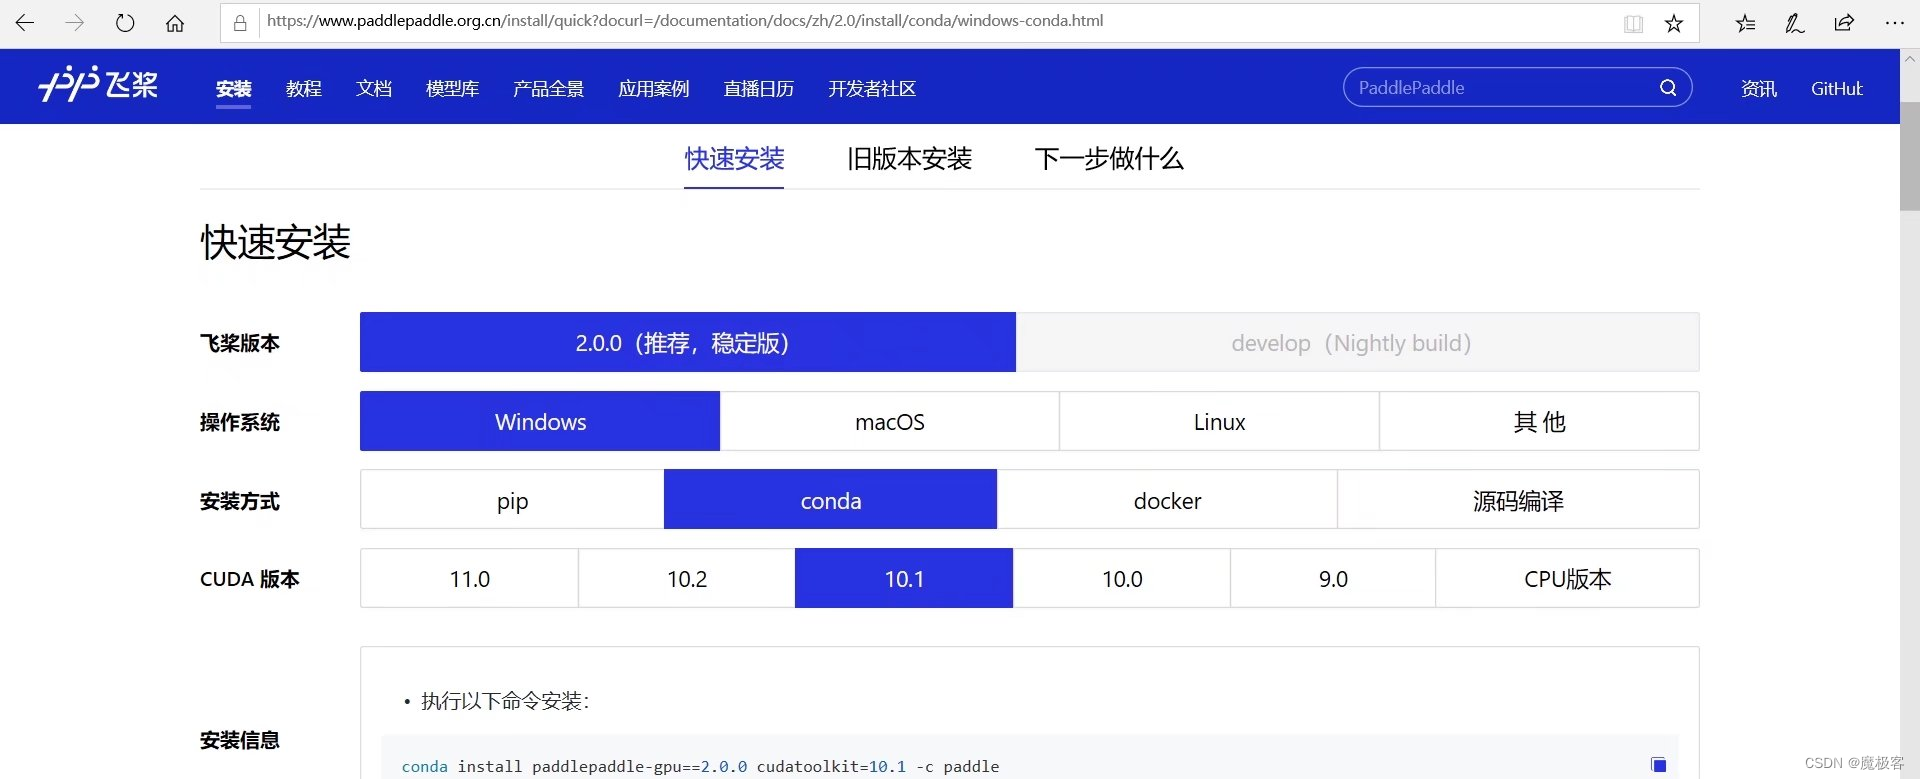Viewport: 1920px width, 779px height.
Task: Open the 模型库 nav menu item
Action: click(452, 89)
